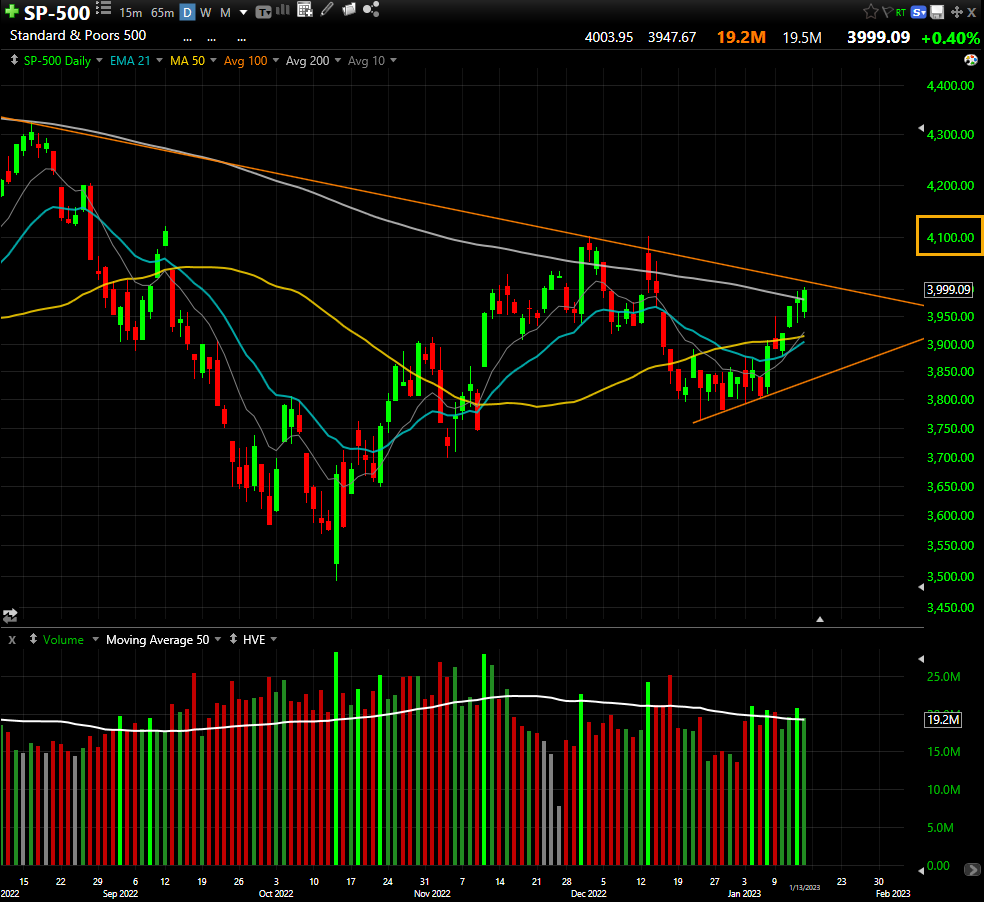
Task: Click the up-down arrows before SP-500 Daily
Action: click(14, 60)
